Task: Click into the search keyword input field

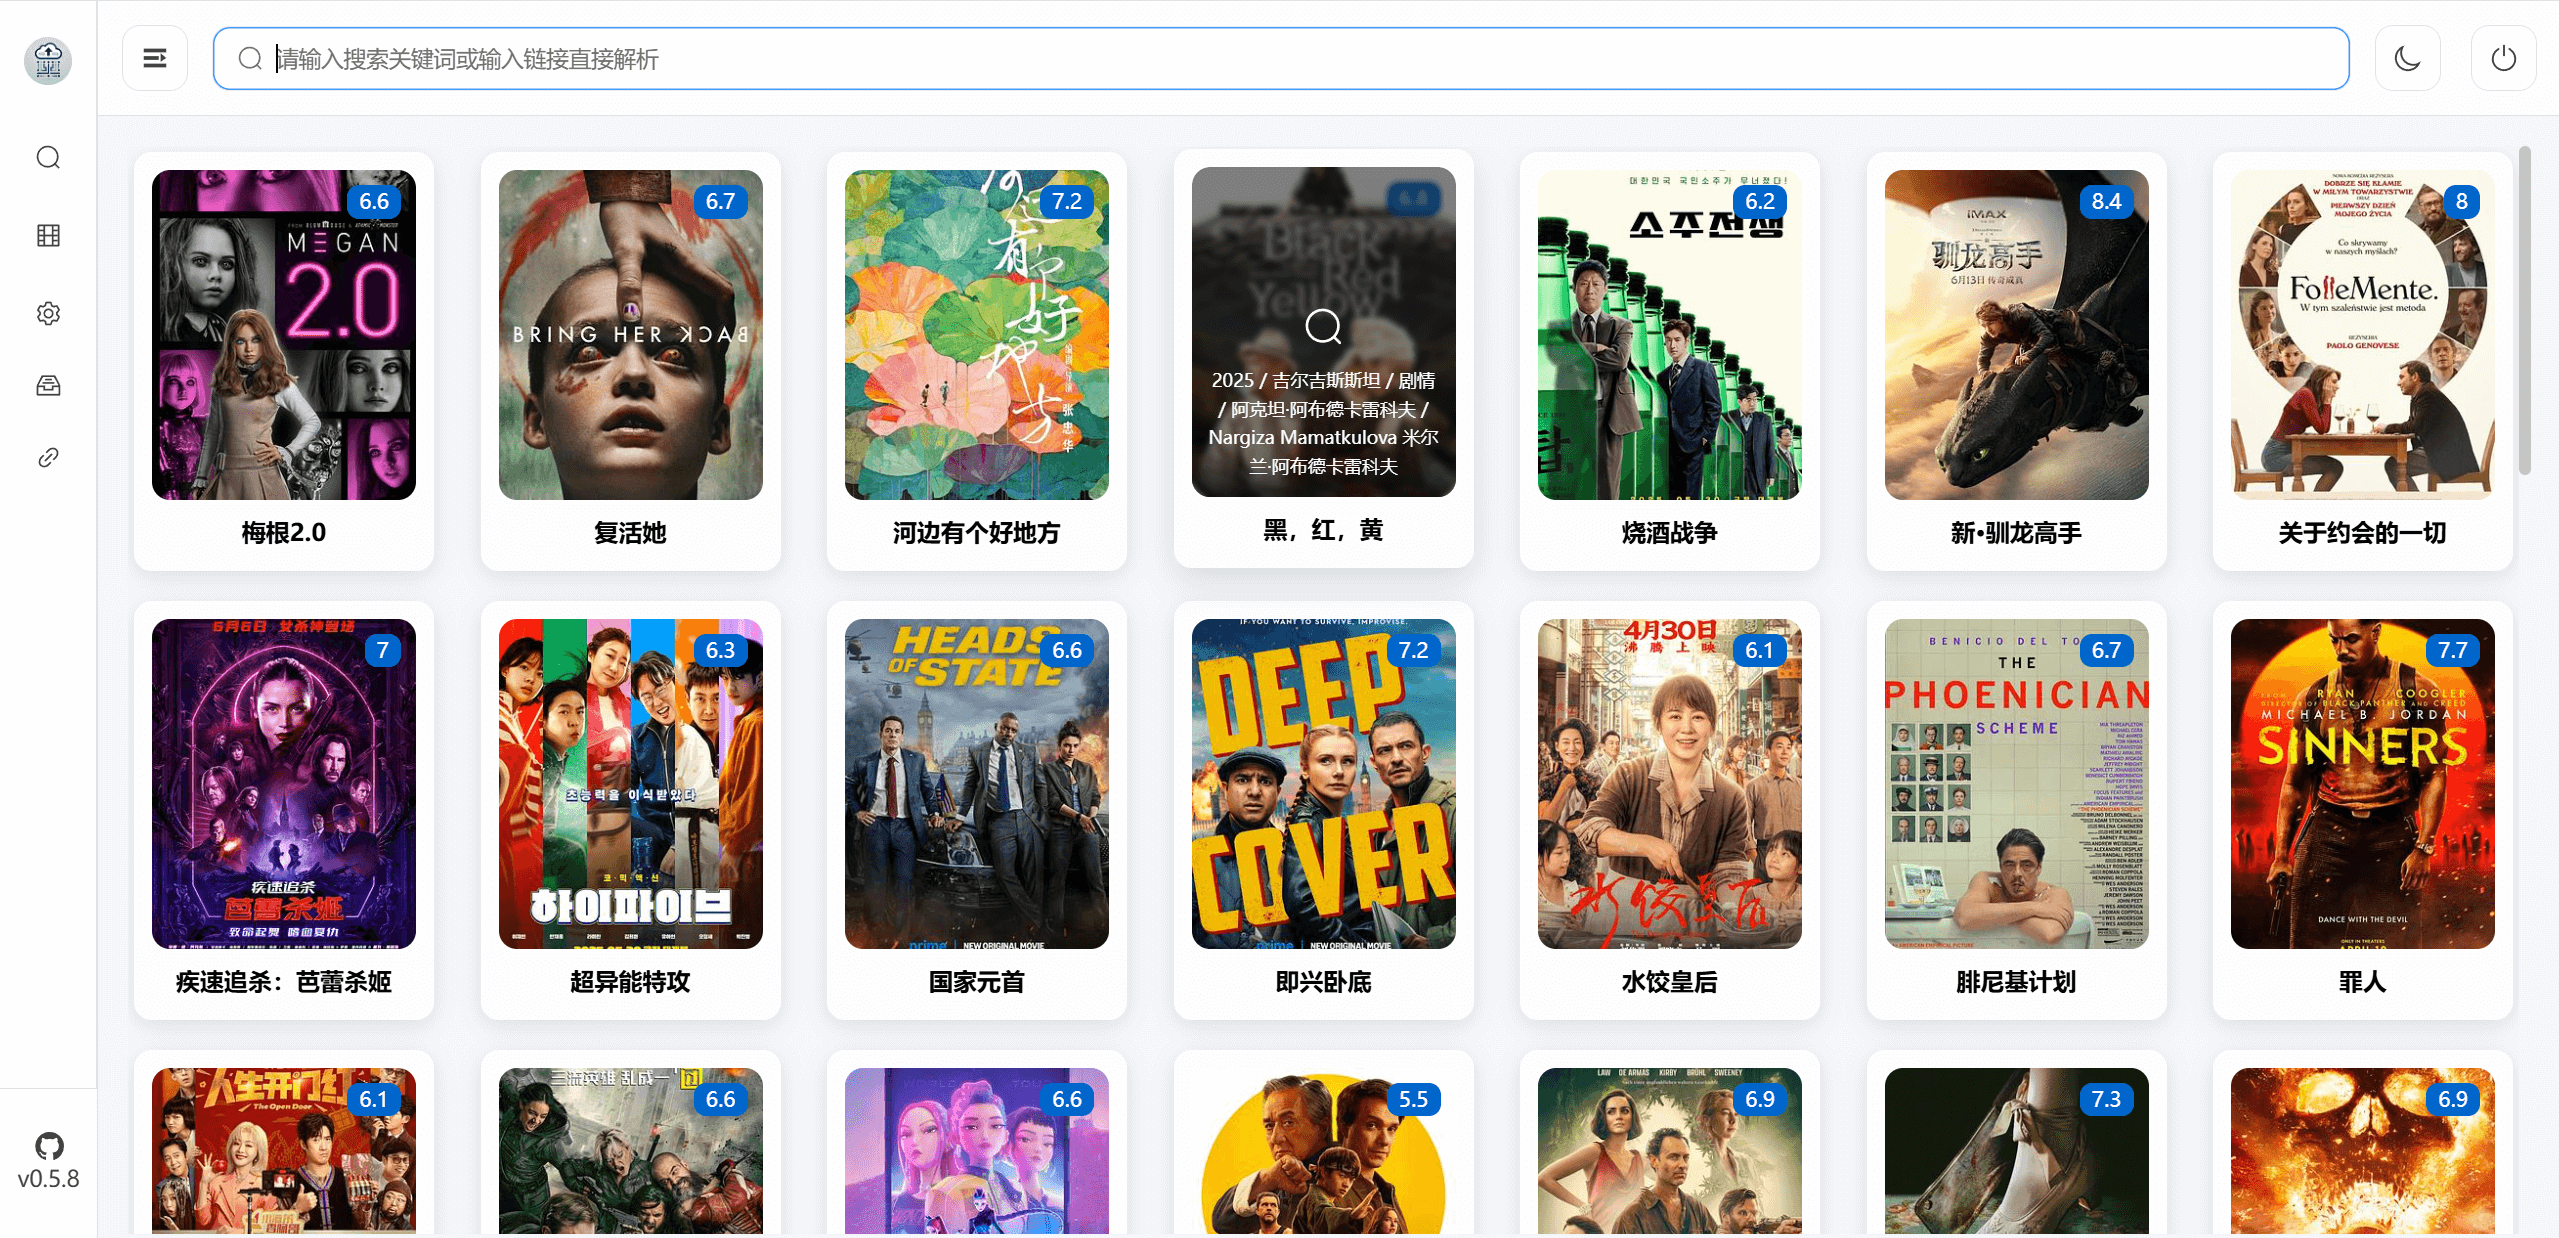Action: [1280, 59]
